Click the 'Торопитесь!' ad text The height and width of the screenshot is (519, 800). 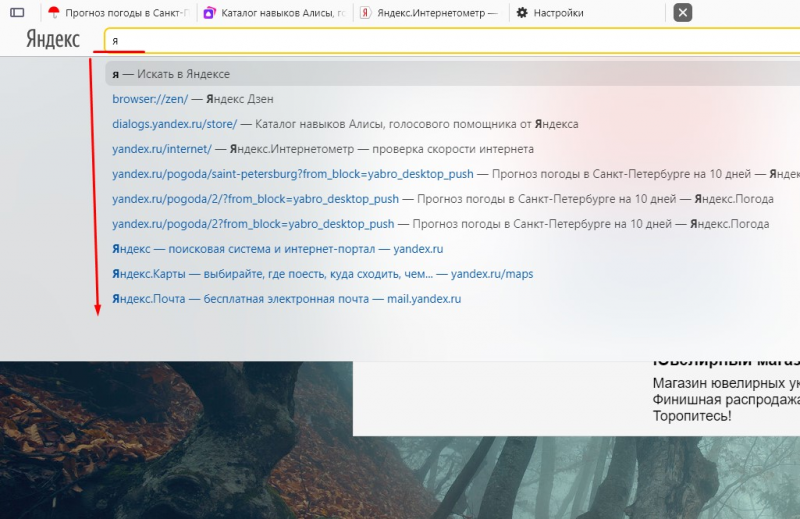click(692, 415)
